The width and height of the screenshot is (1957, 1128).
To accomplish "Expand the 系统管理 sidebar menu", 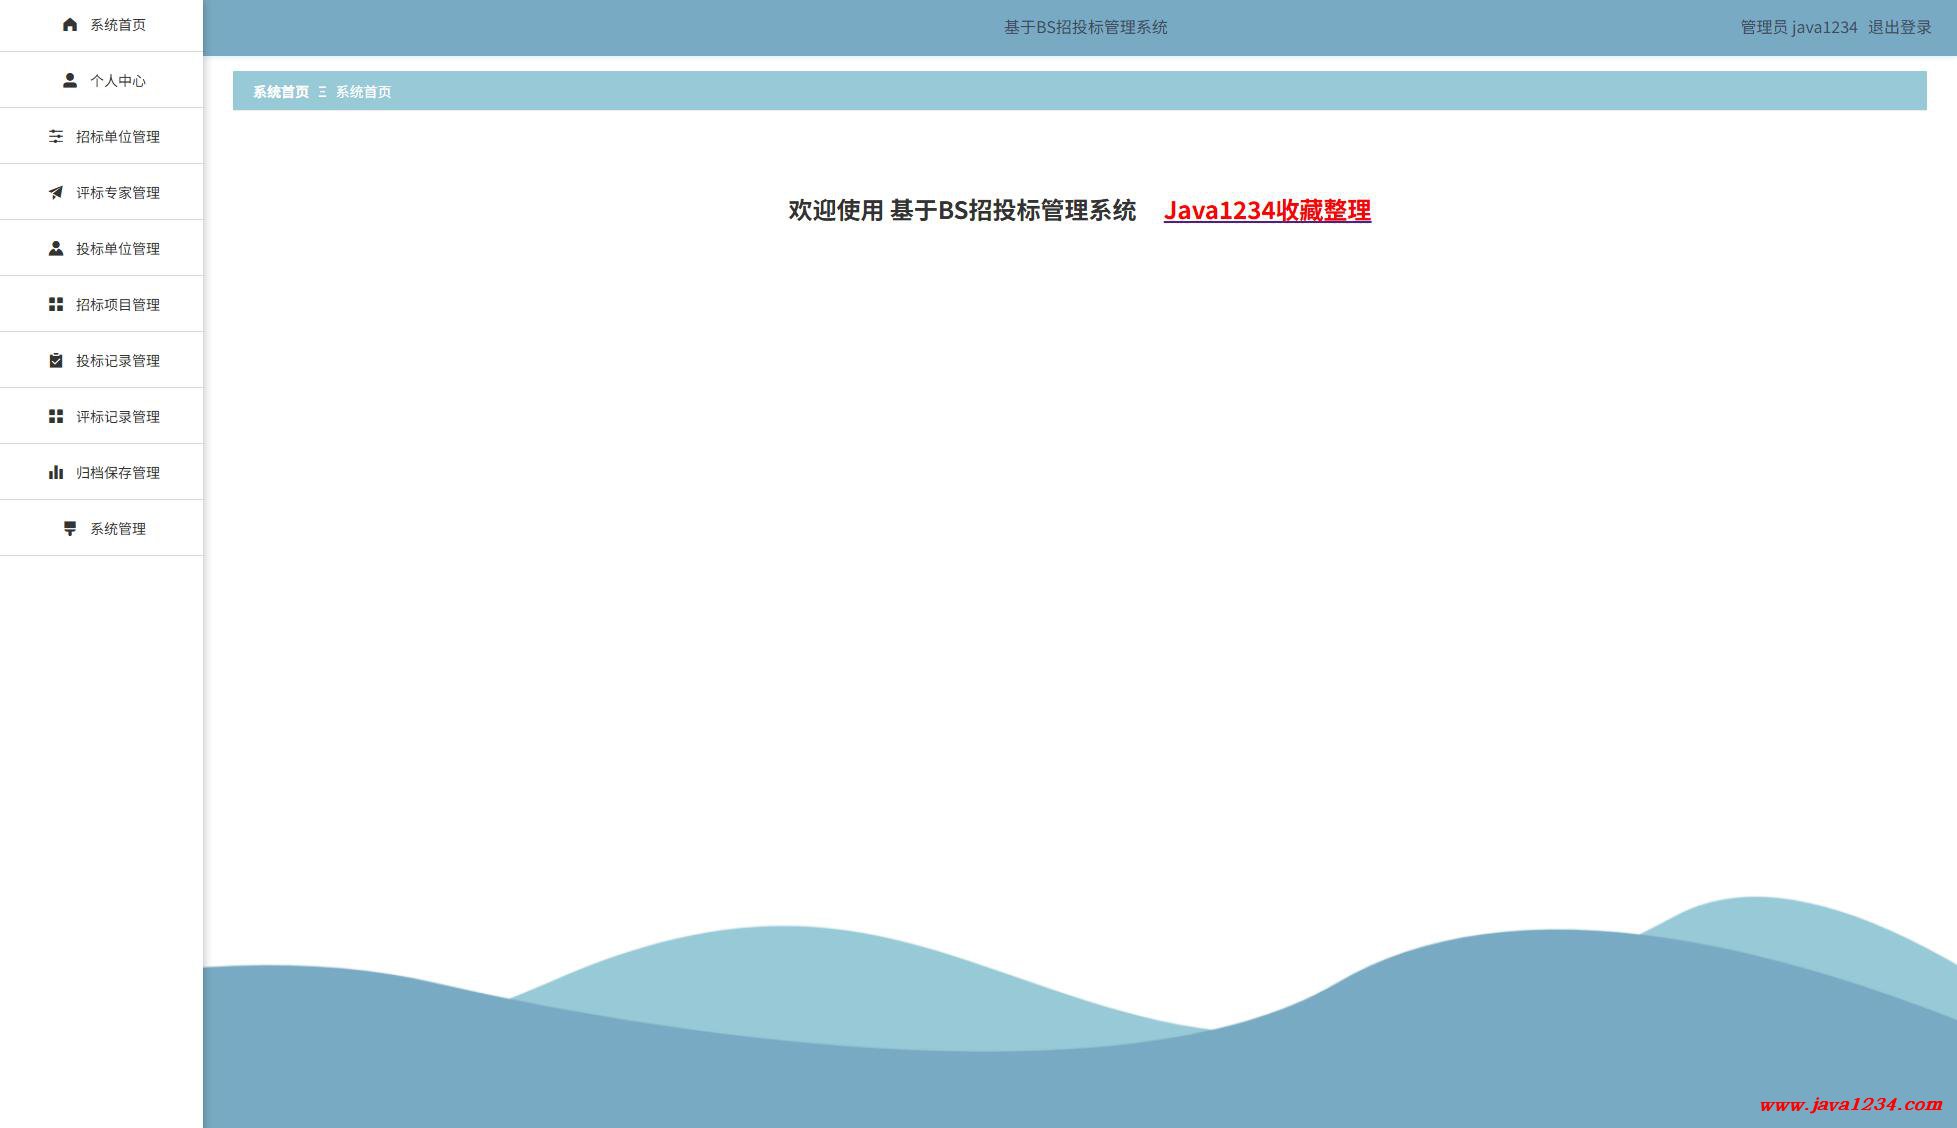I will (x=117, y=529).
